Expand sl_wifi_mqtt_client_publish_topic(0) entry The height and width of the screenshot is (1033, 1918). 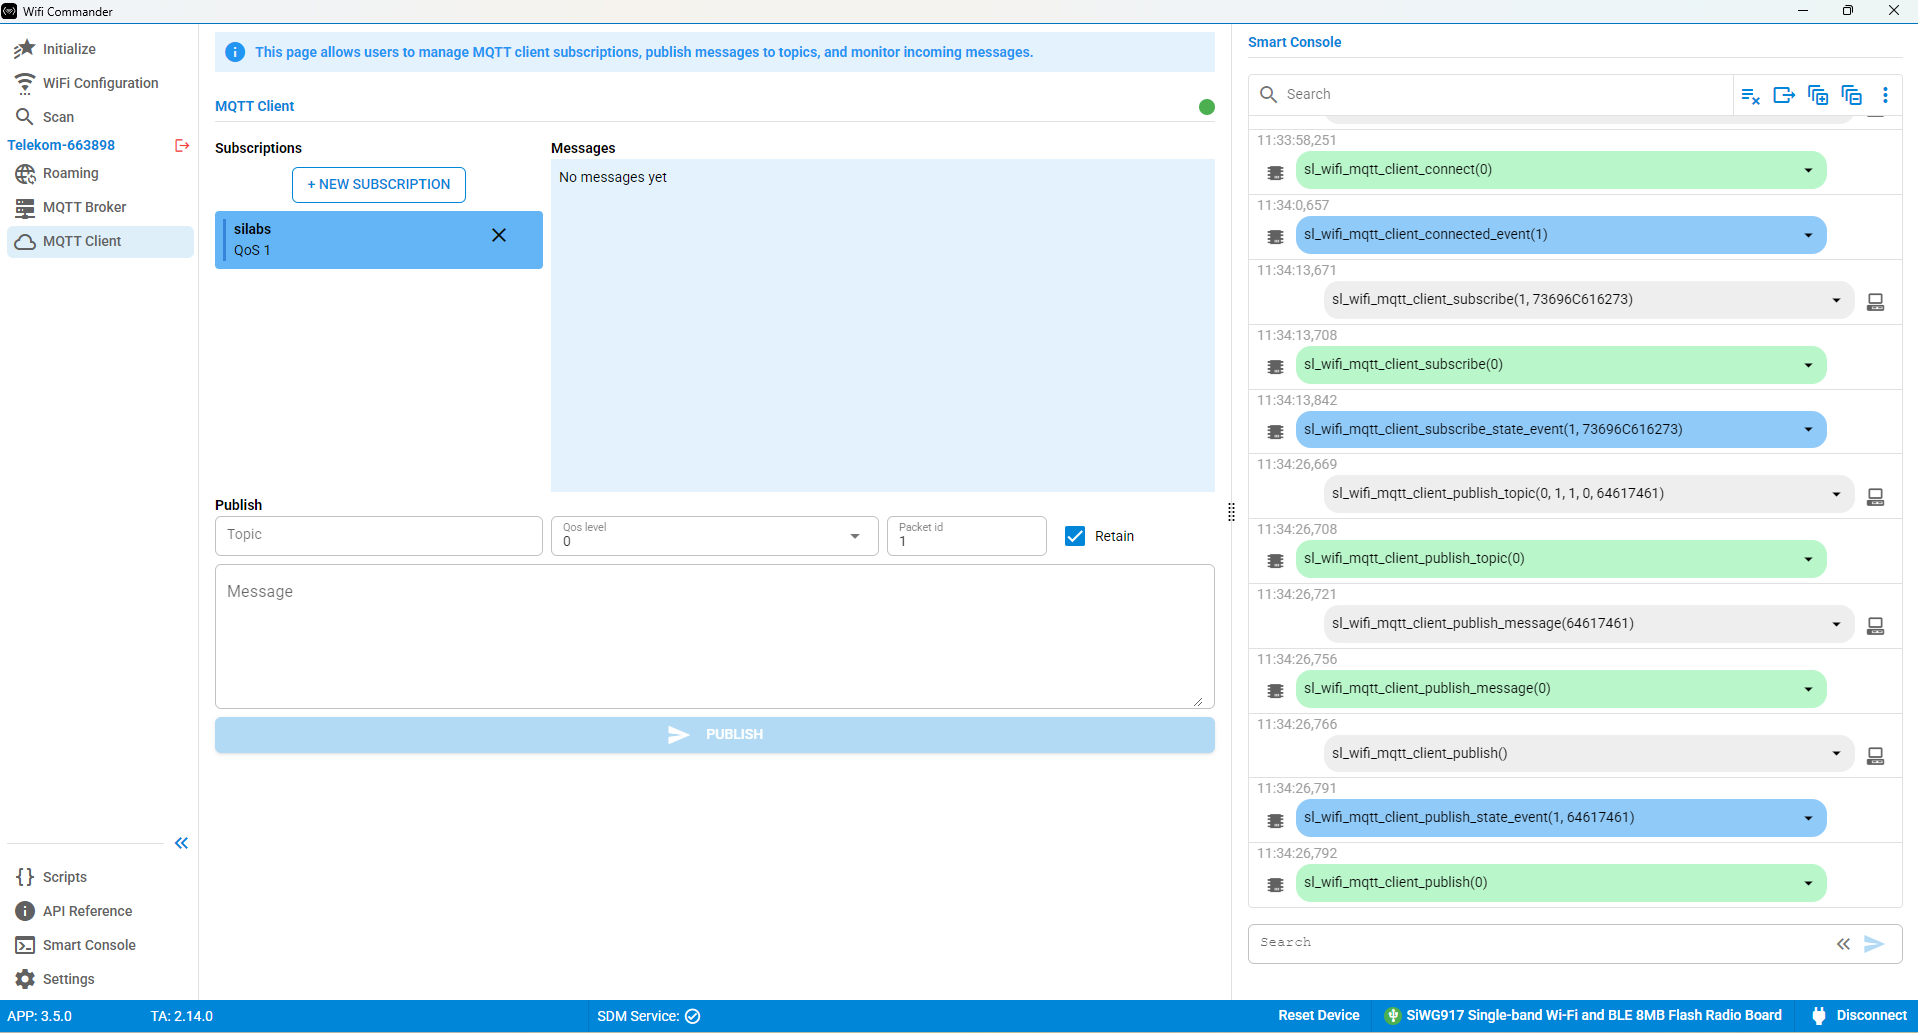1808,559
